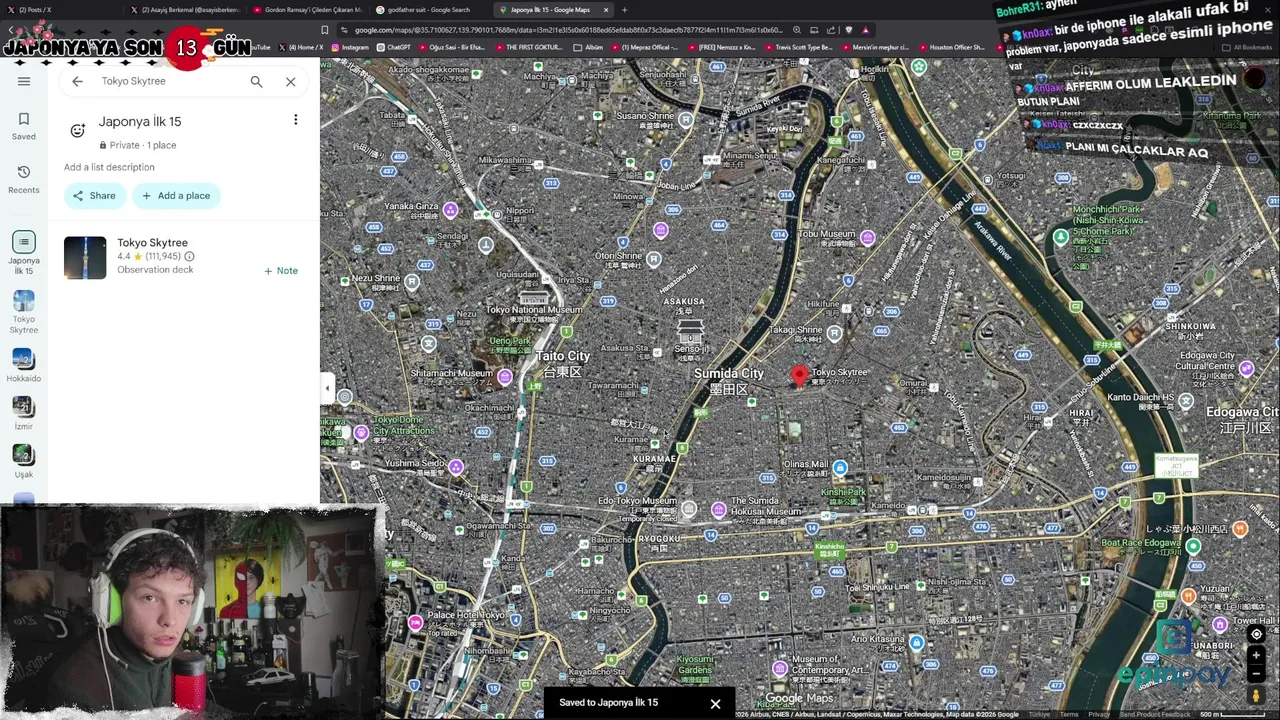Open the Tokyo Skytree photo thumbnail

coord(85,257)
